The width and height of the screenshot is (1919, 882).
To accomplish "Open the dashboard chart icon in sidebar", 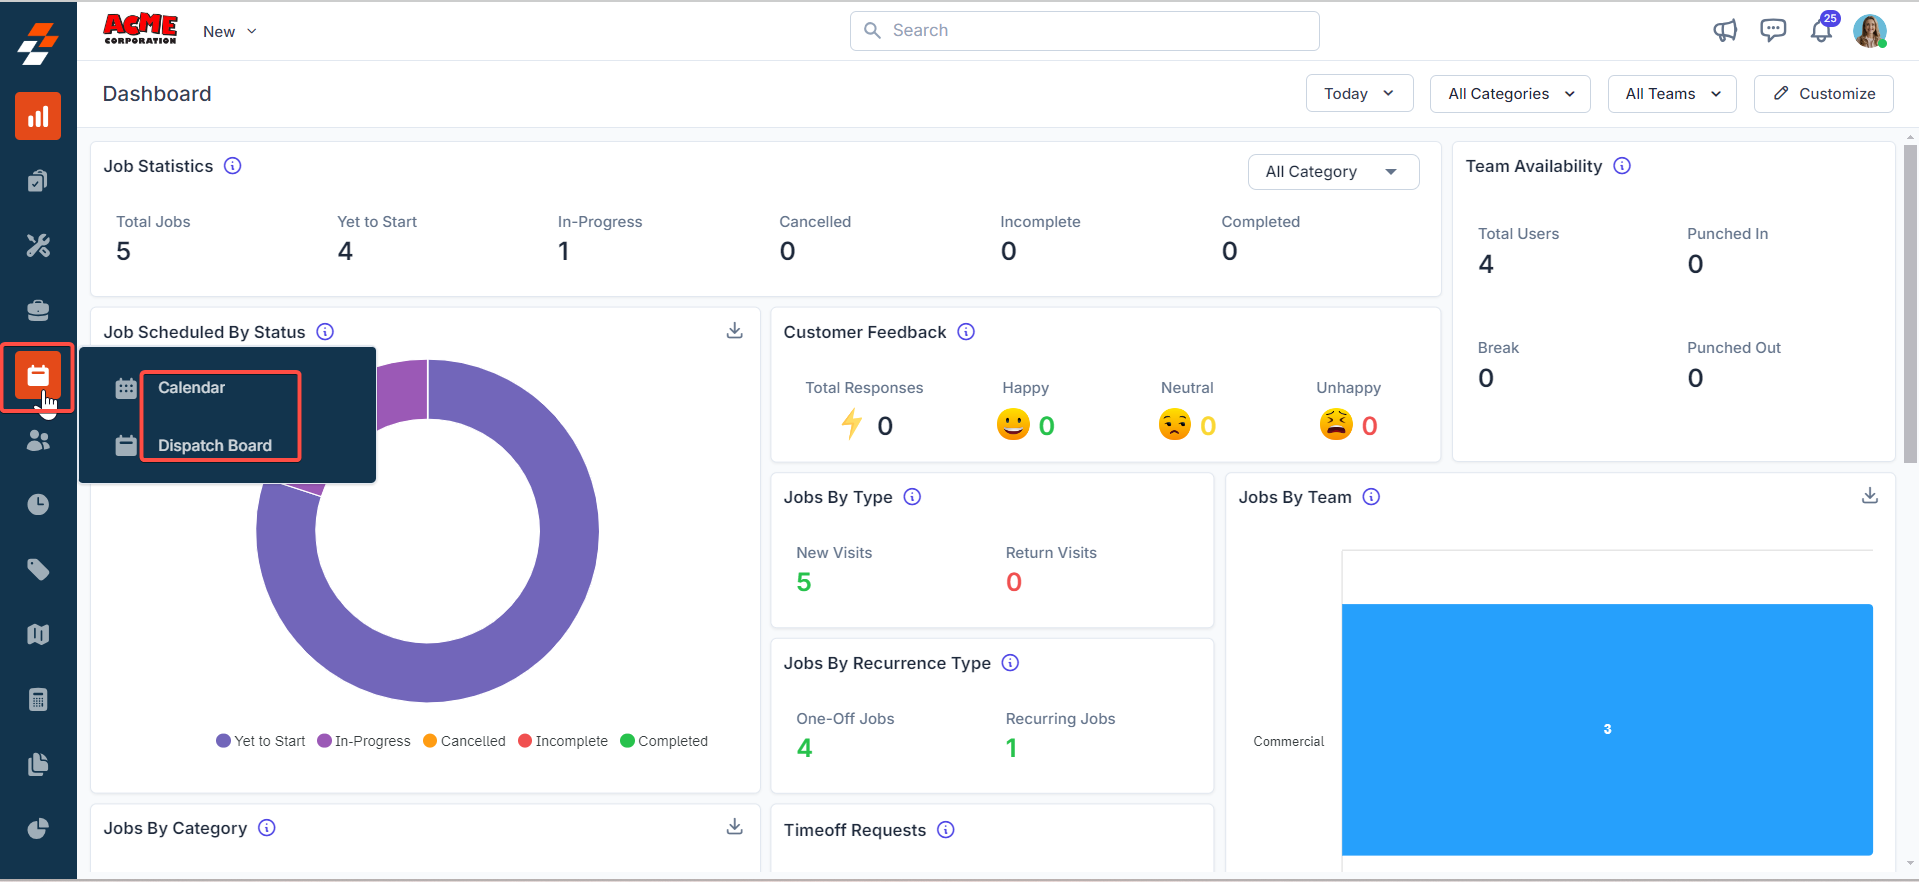I will tap(38, 117).
